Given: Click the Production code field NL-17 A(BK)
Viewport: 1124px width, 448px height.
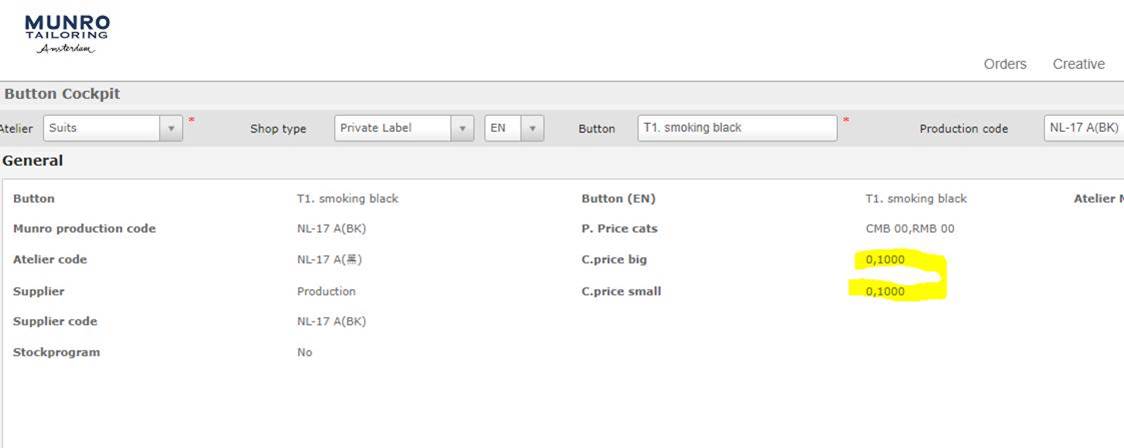Looking at the screenshot, I should pyautogui.click(x=1084, y=128).
